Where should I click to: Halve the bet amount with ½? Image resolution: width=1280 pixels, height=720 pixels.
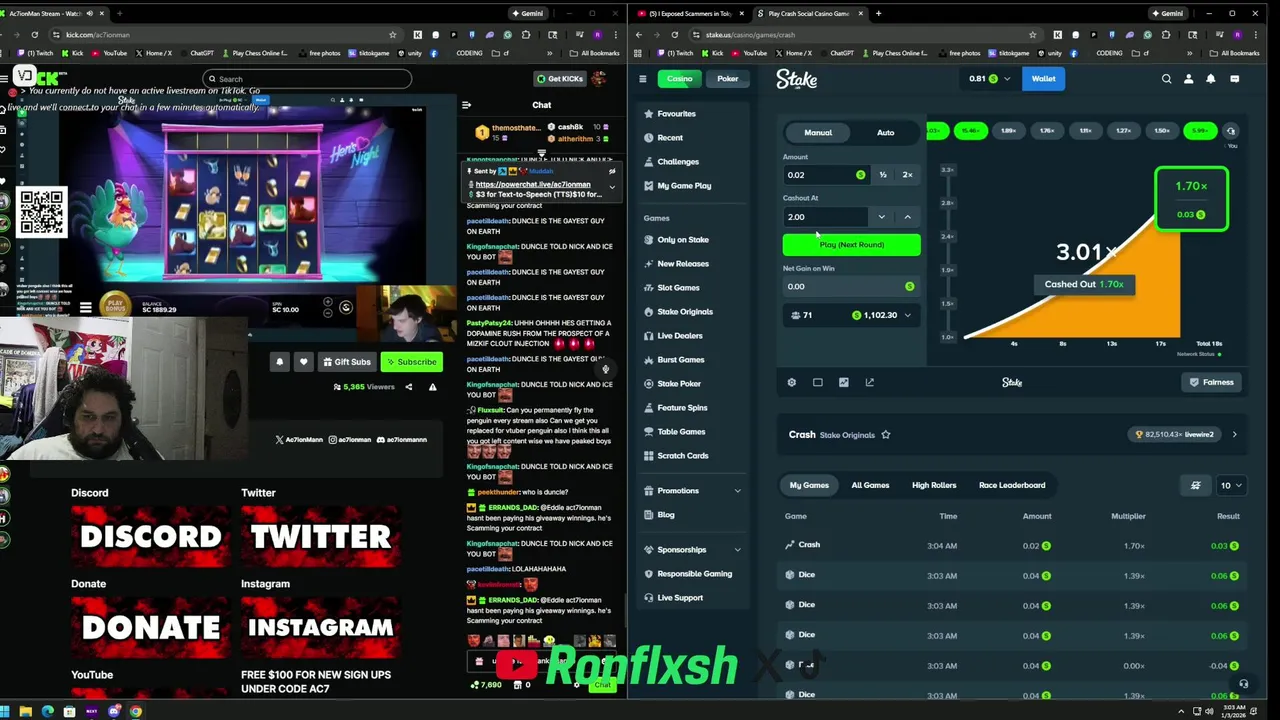click(x=883, y=175)
